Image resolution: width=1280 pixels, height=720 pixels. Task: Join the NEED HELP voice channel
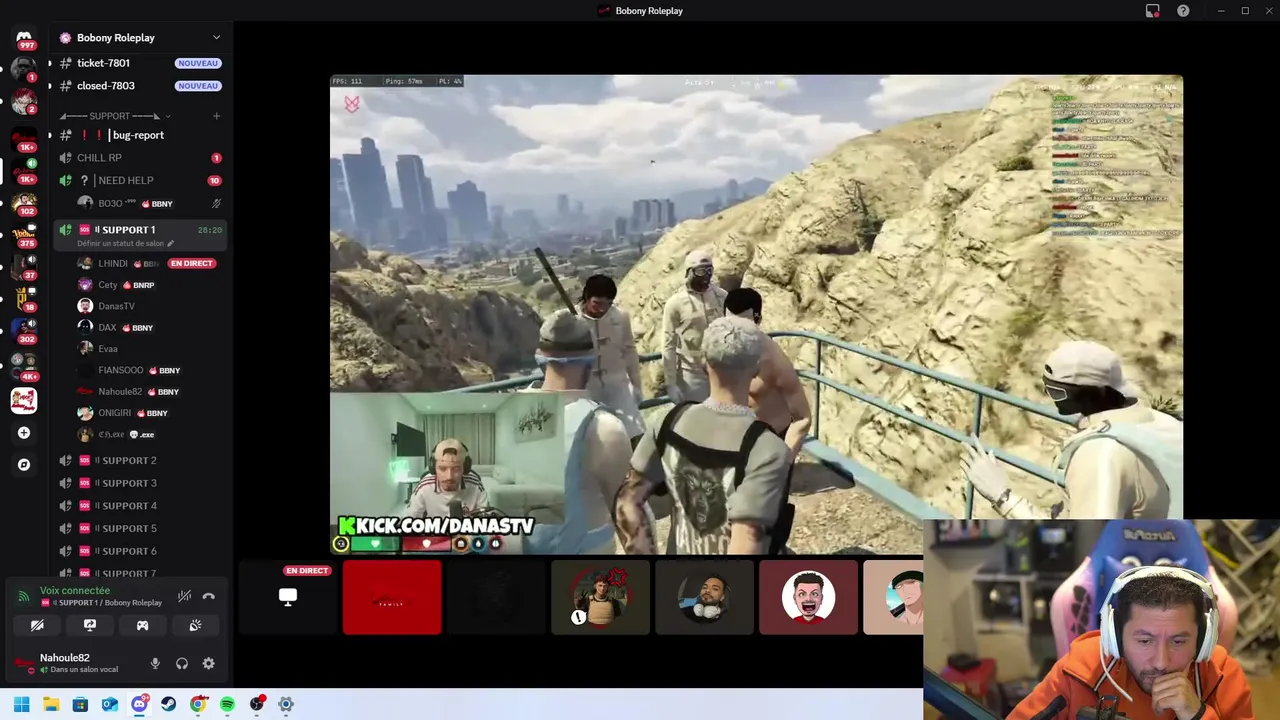[140, 180]
